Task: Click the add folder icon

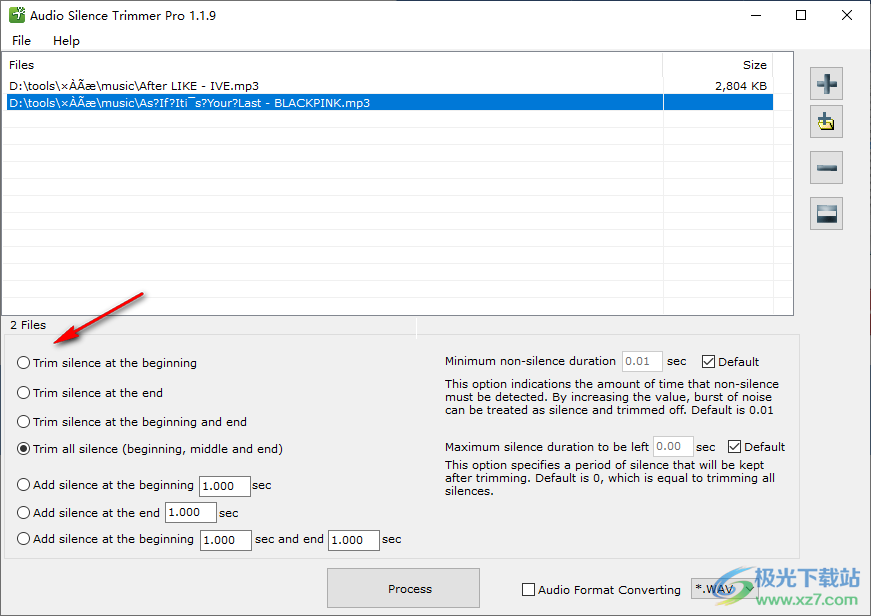Action: coord(826,123)
